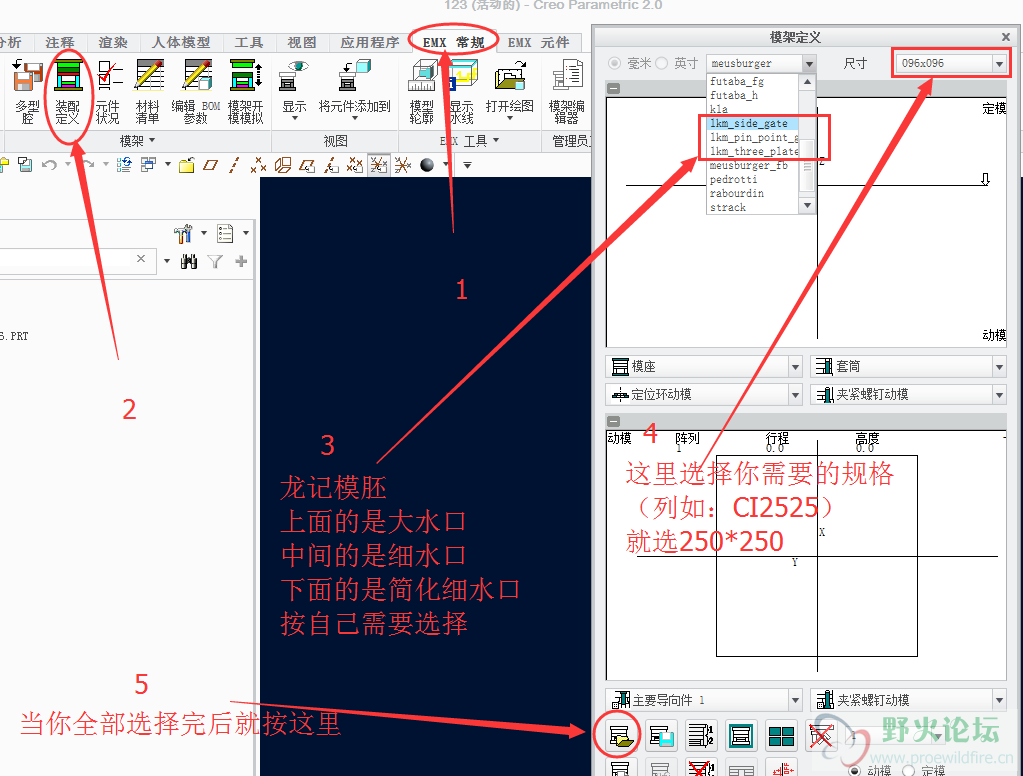
Task: Open the 材料清单 bill of materials
Action: [x=148, y=91]
